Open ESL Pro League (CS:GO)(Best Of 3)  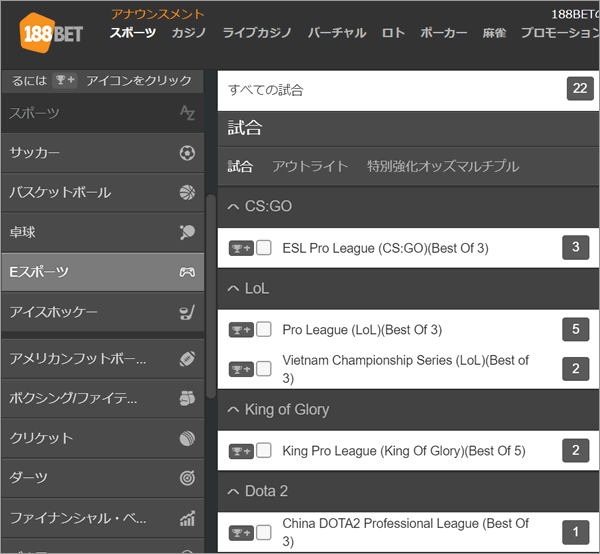pyautogui.click(x=385, y=248)
